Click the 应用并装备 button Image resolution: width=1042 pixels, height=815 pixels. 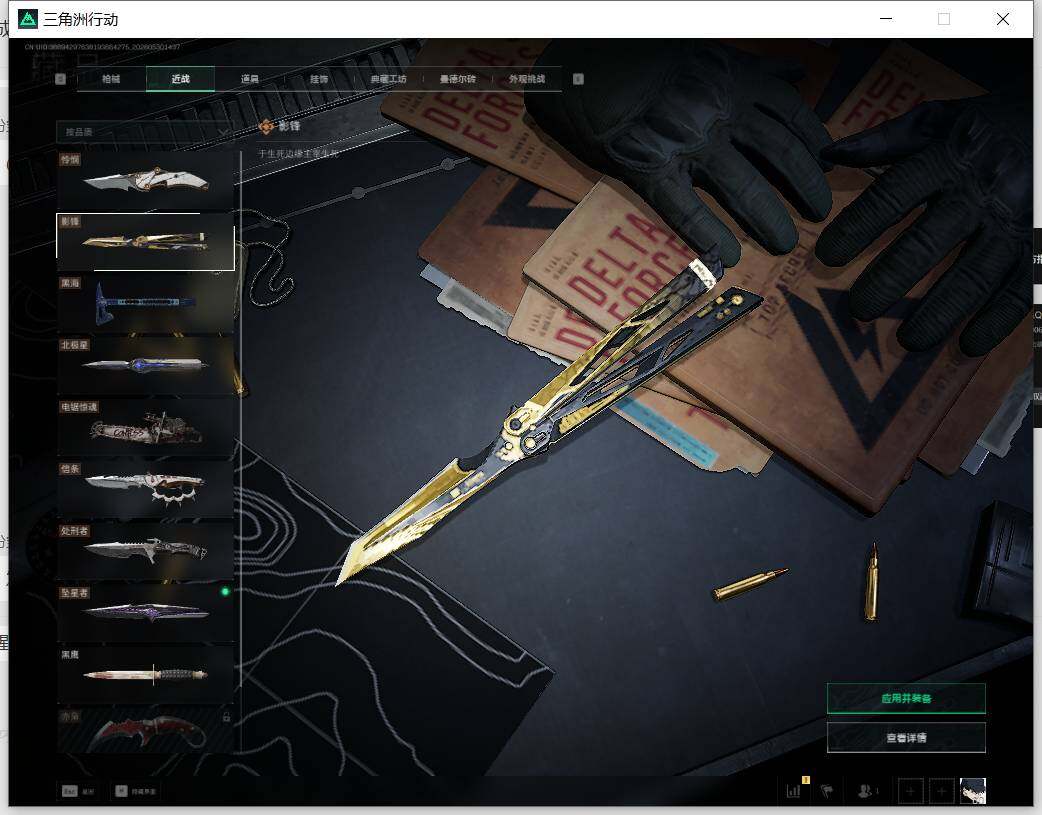coord(906,698)
